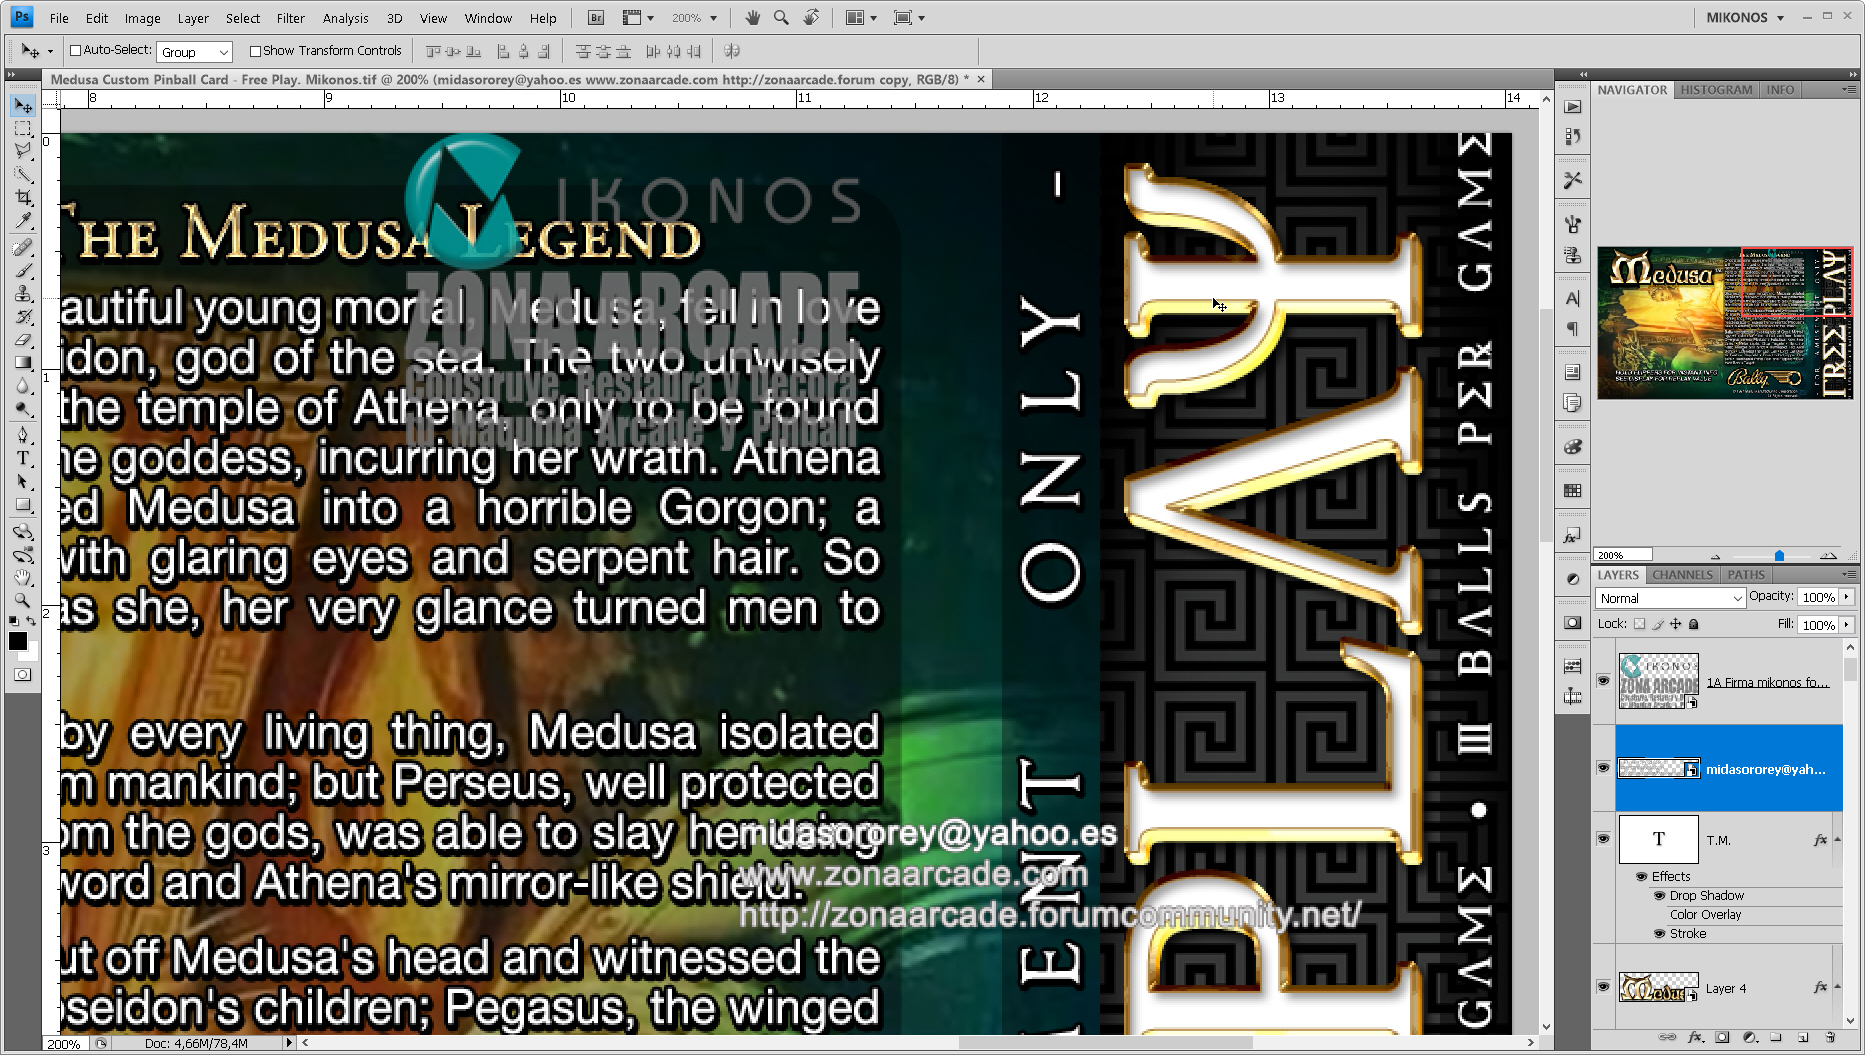Select the Hand tool in toolbox
Screen dimensions: 1865x1055
[x=23, y=577]
